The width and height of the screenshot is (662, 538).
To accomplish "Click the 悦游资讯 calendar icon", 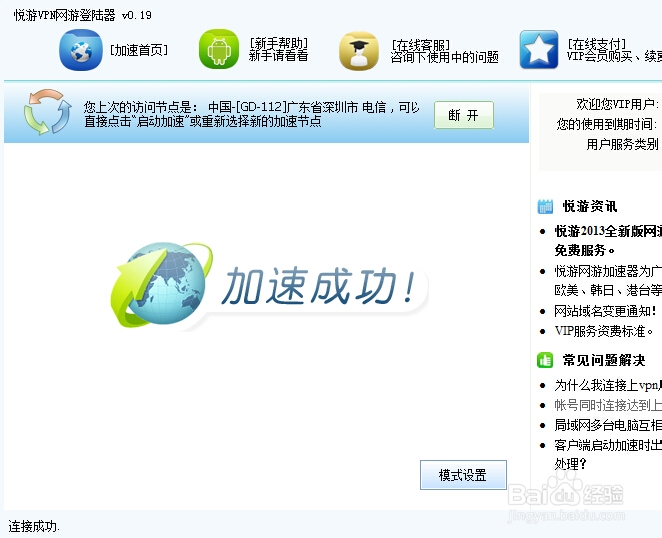I will click(545, 207).
